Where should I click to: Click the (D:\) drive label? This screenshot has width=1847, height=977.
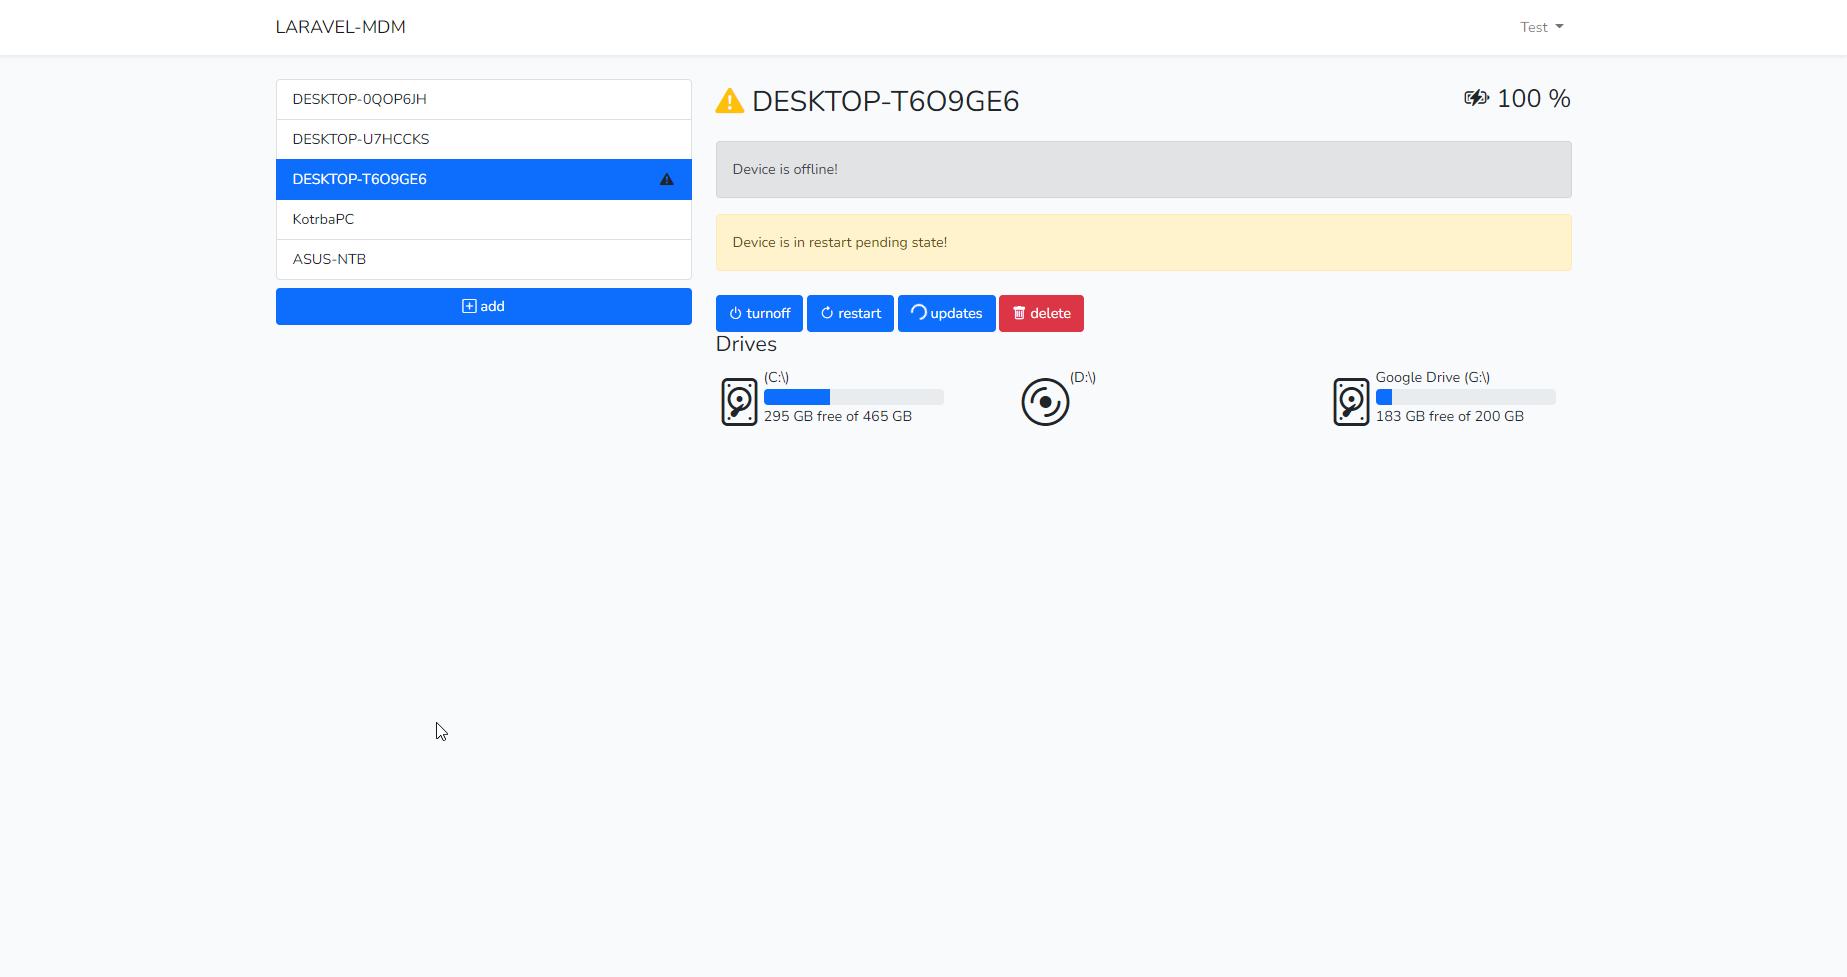(x=1083, y=377)
